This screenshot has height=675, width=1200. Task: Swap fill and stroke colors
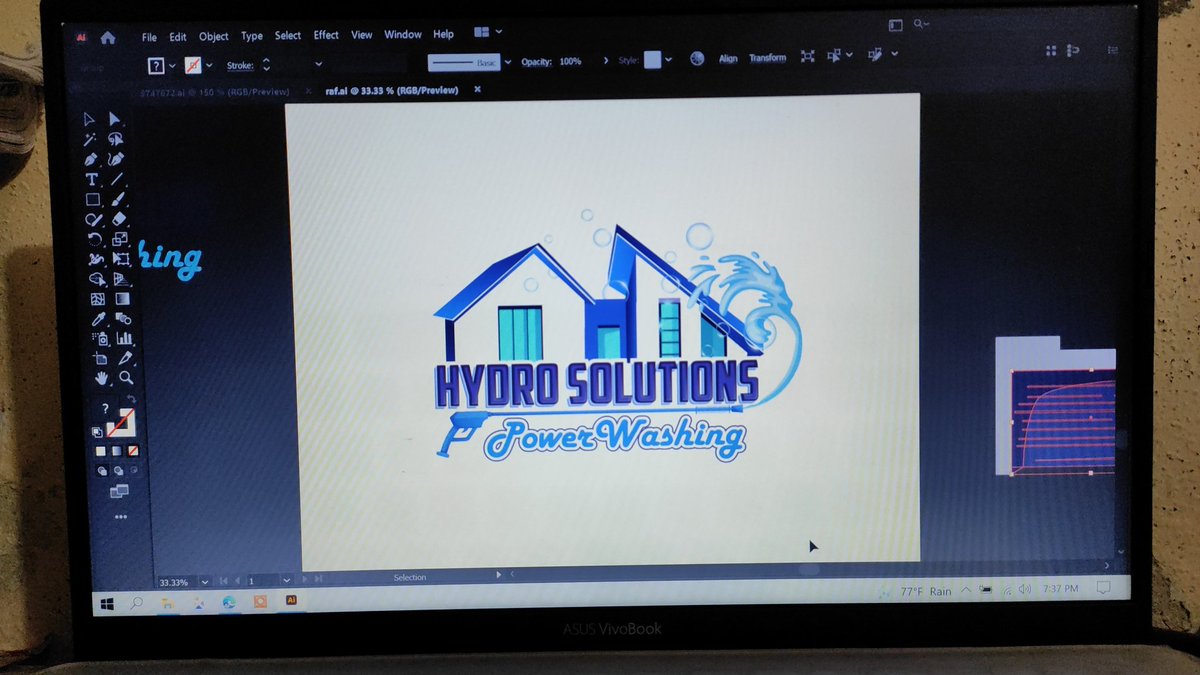[x=131, y=399]
